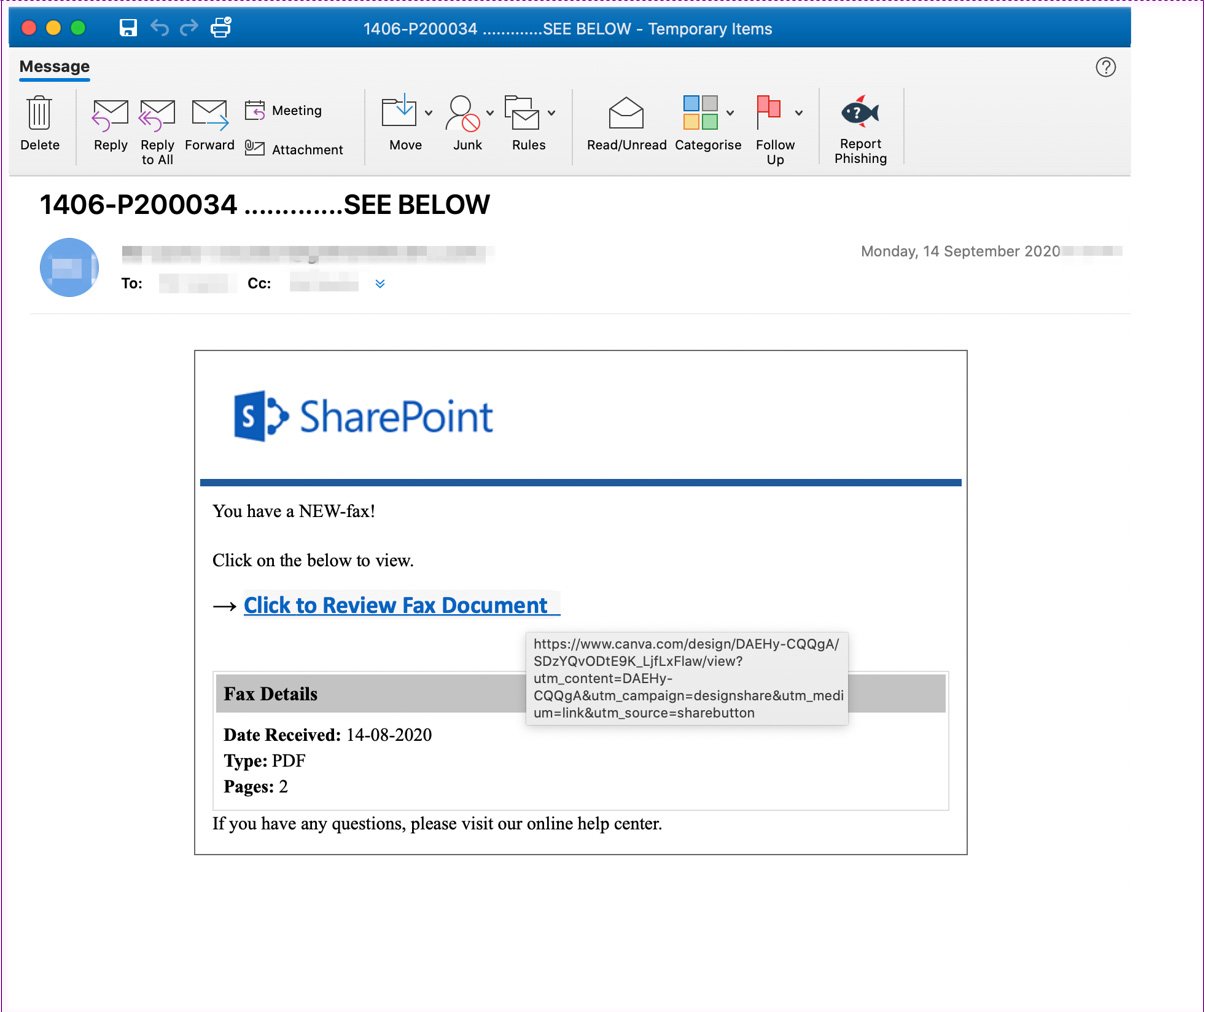Open the Rules icon
The image size is (1205, 1012).
pos(522,113)
